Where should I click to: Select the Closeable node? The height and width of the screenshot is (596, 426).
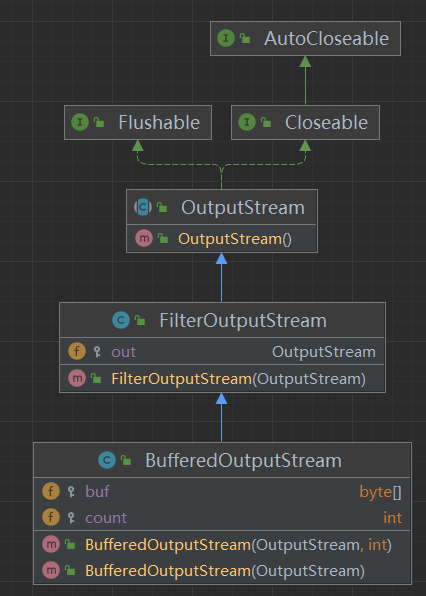pyautogui.click(x=305, y=122)
